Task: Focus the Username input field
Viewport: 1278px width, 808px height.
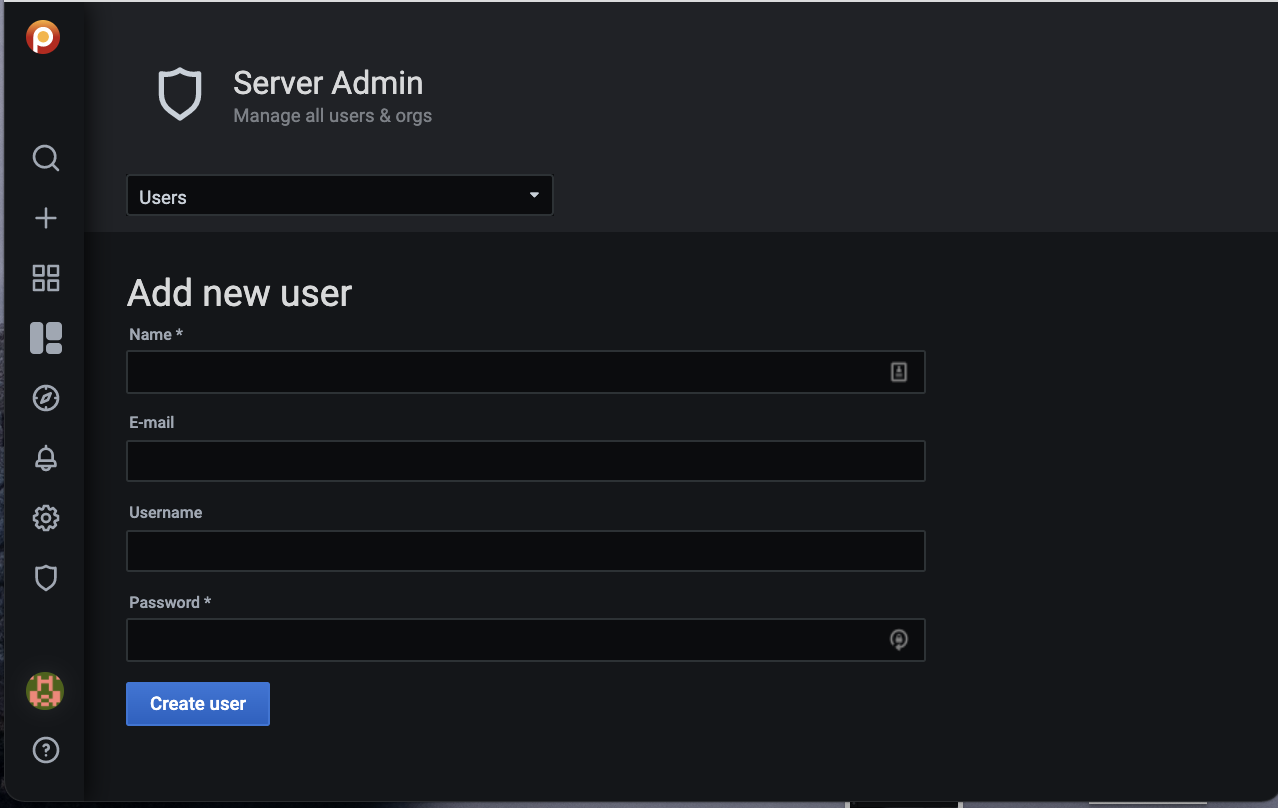Action: click(525, 551)
